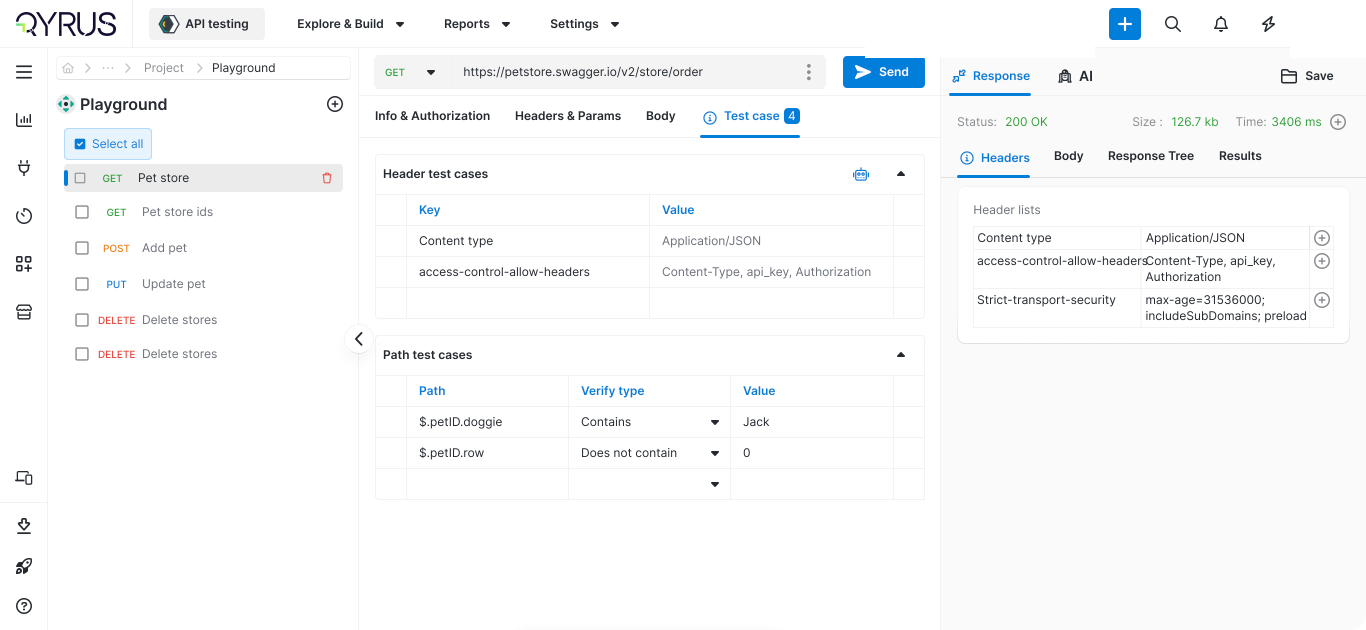Viewport: 1366px width, 630px height.
Task: Click the home icon in breadcrumb
Action: pyautogui.click(x=68, y=68)
